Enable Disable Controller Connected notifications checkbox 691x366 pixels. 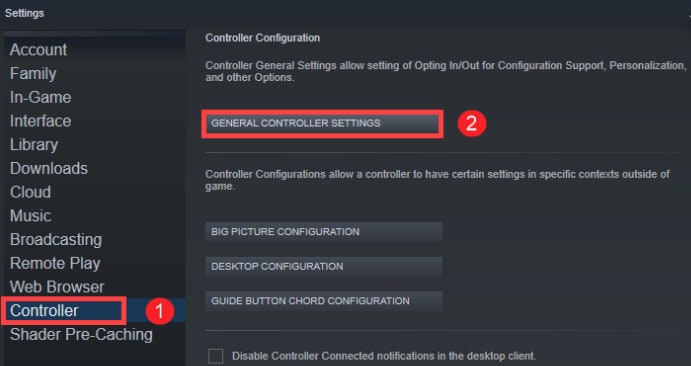(x=215, y=356)
